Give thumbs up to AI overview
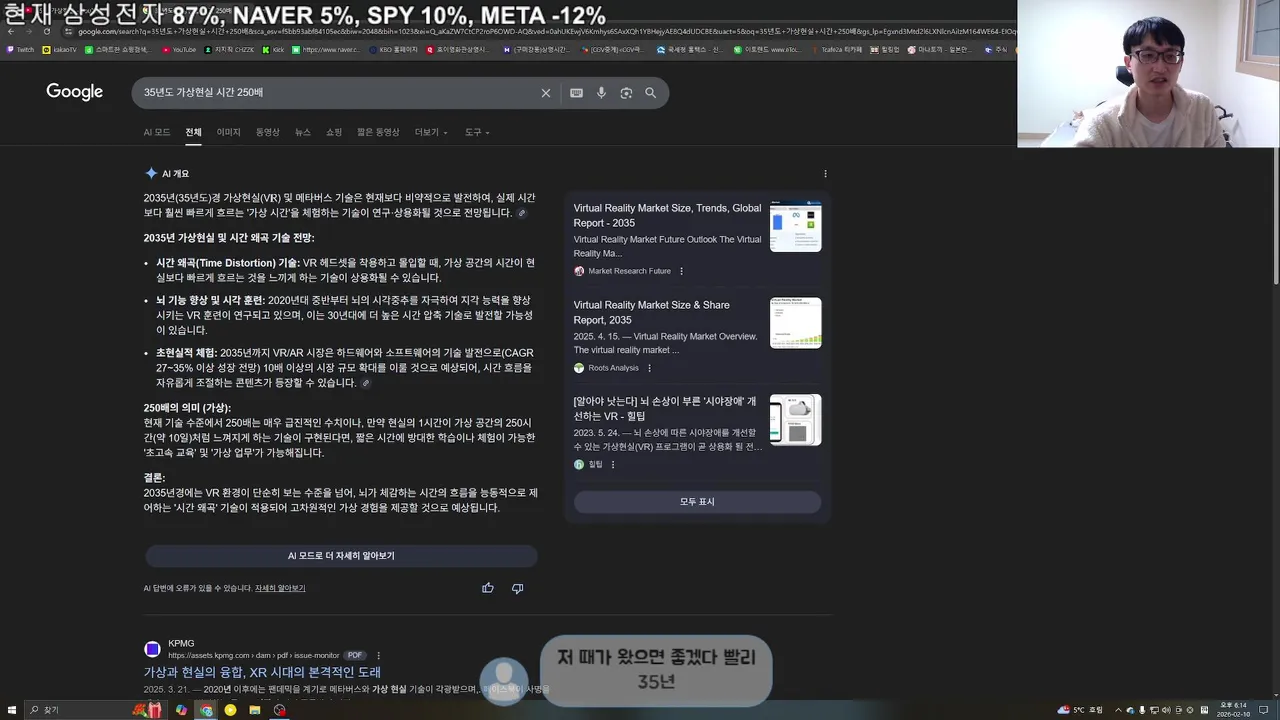 (x=488, y=588)
